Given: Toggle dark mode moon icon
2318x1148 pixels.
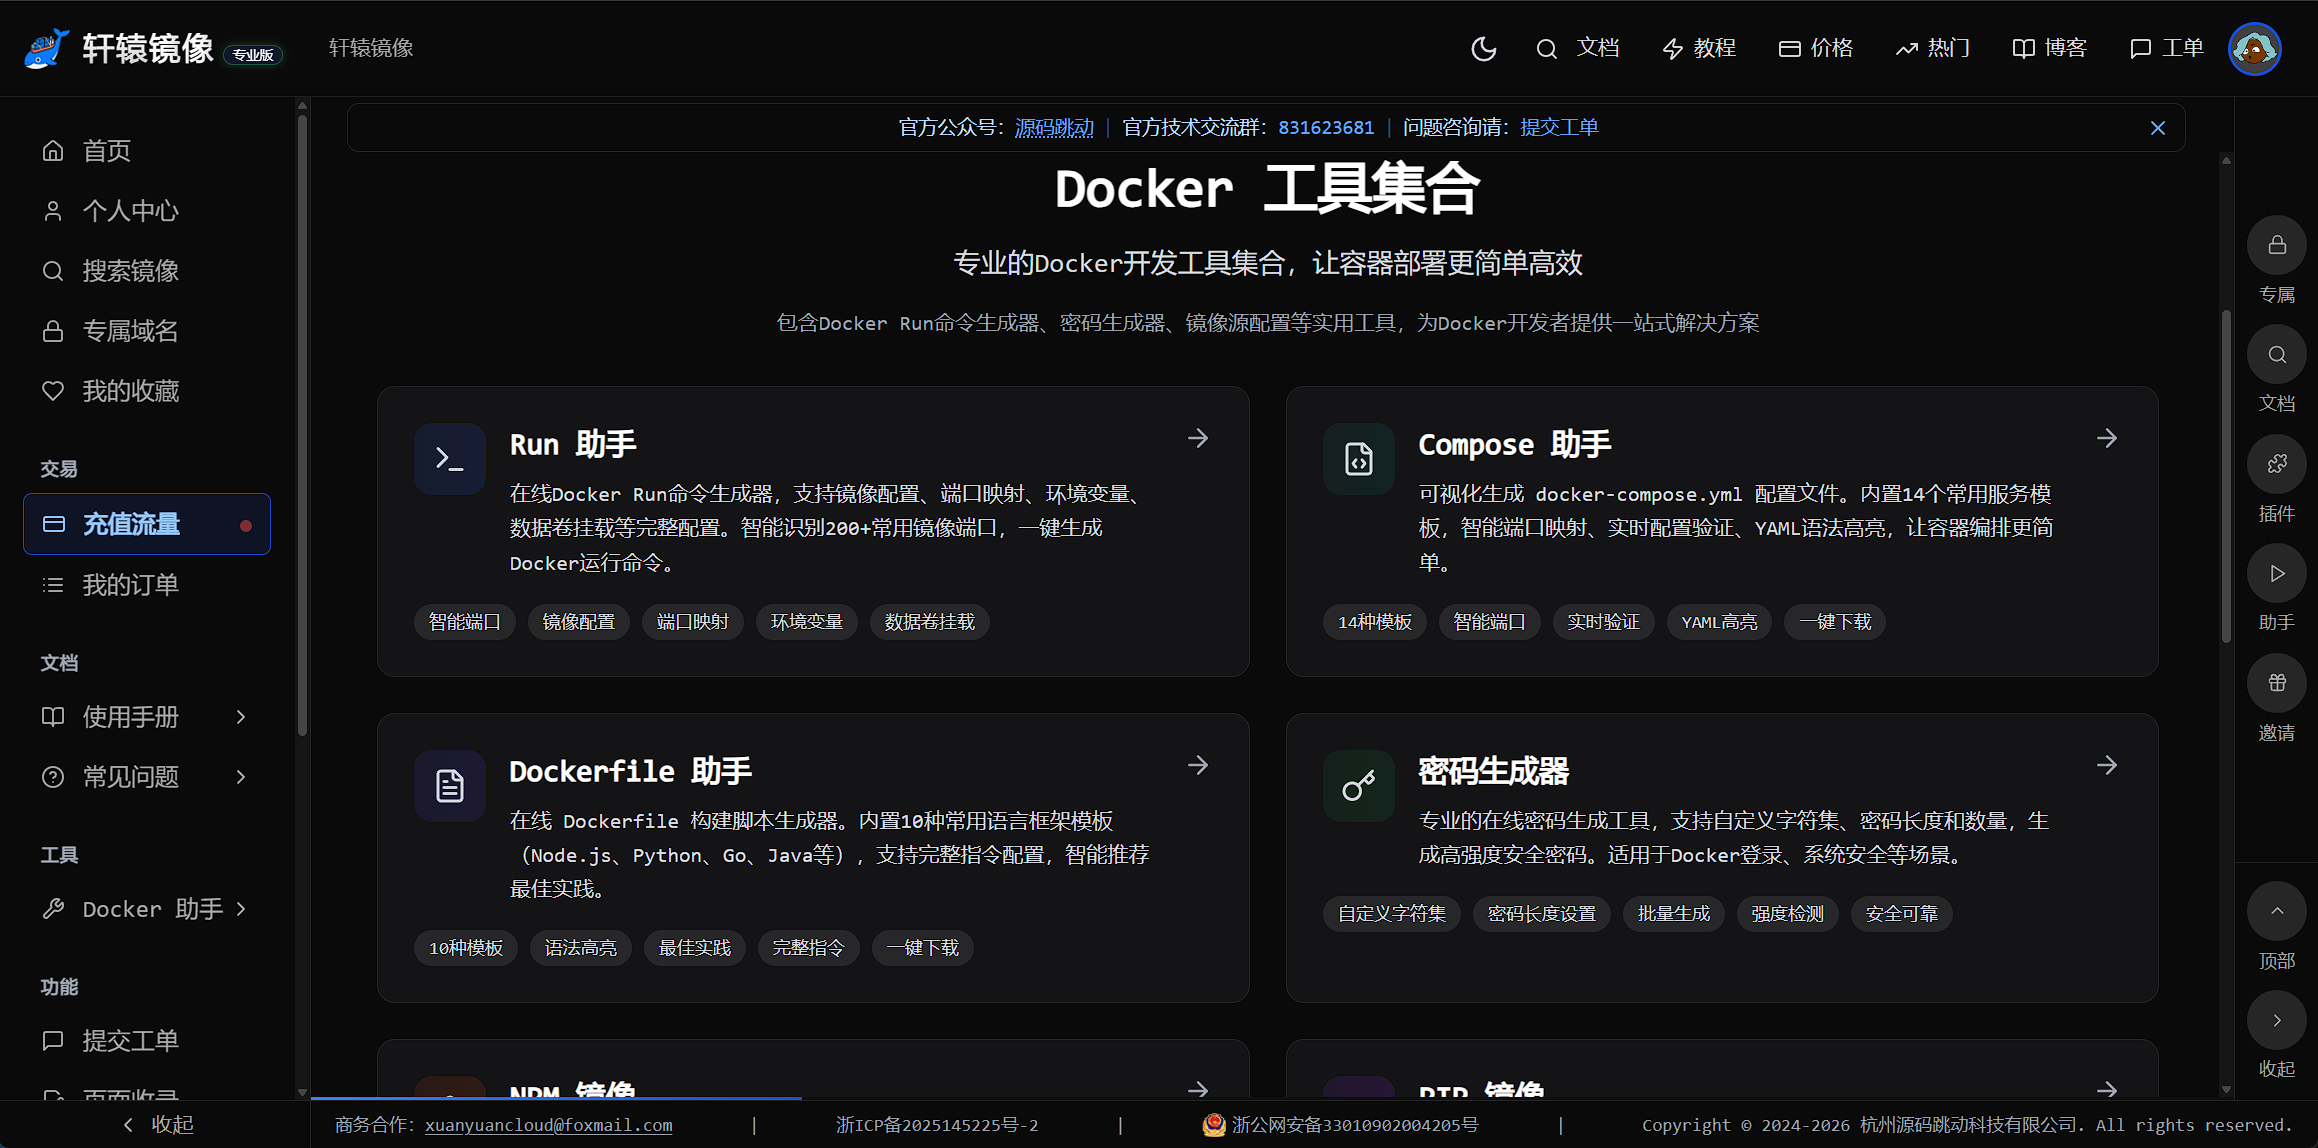Looking at the screenshot, I should click(1484, 48).
